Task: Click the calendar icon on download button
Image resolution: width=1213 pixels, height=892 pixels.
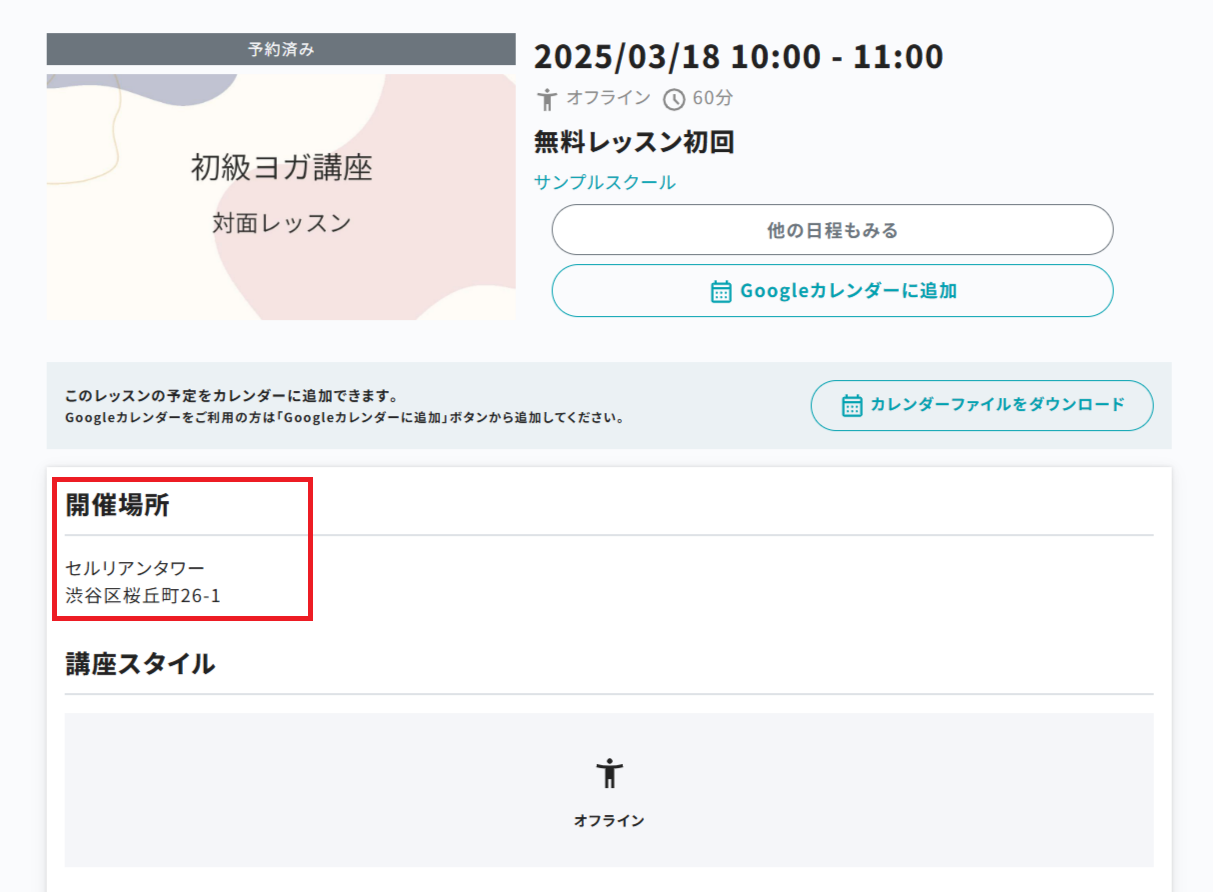Action: coord(852,405)
